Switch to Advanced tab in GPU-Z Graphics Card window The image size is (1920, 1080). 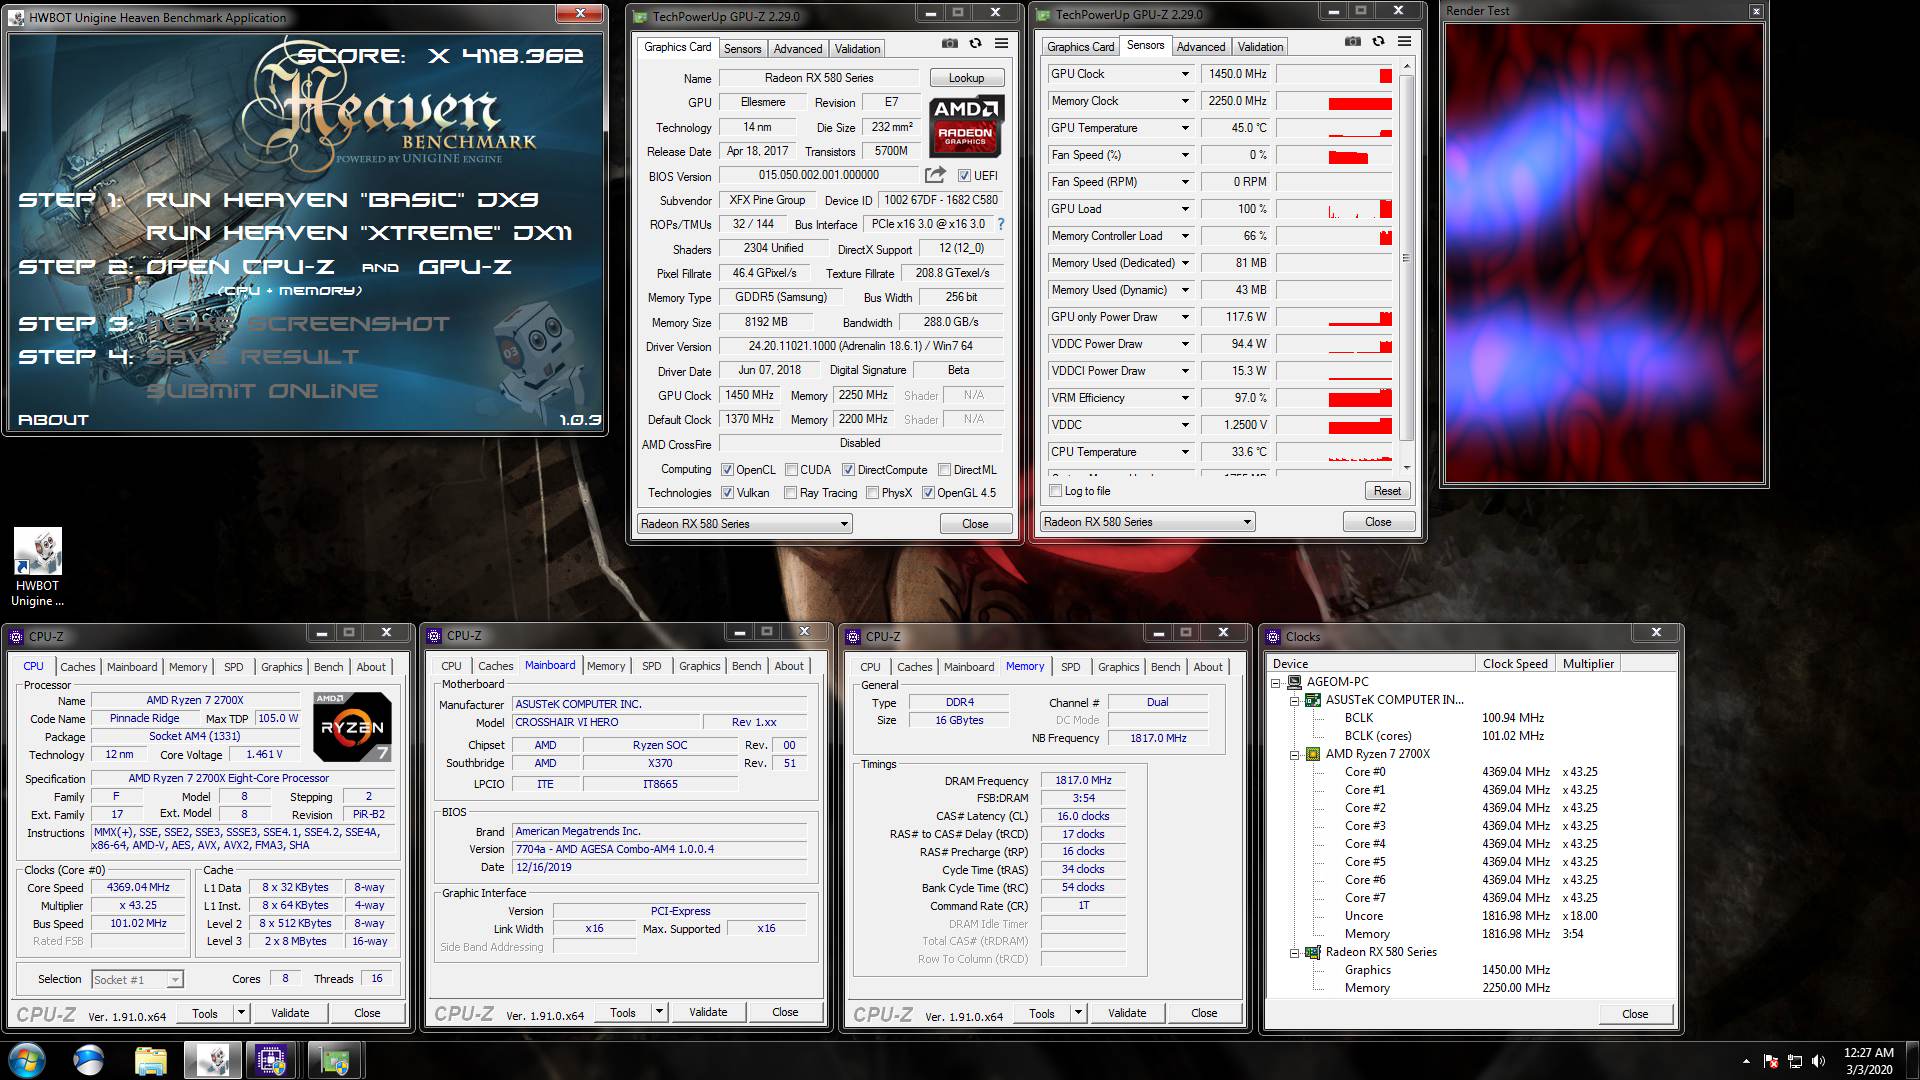[797, 48]
